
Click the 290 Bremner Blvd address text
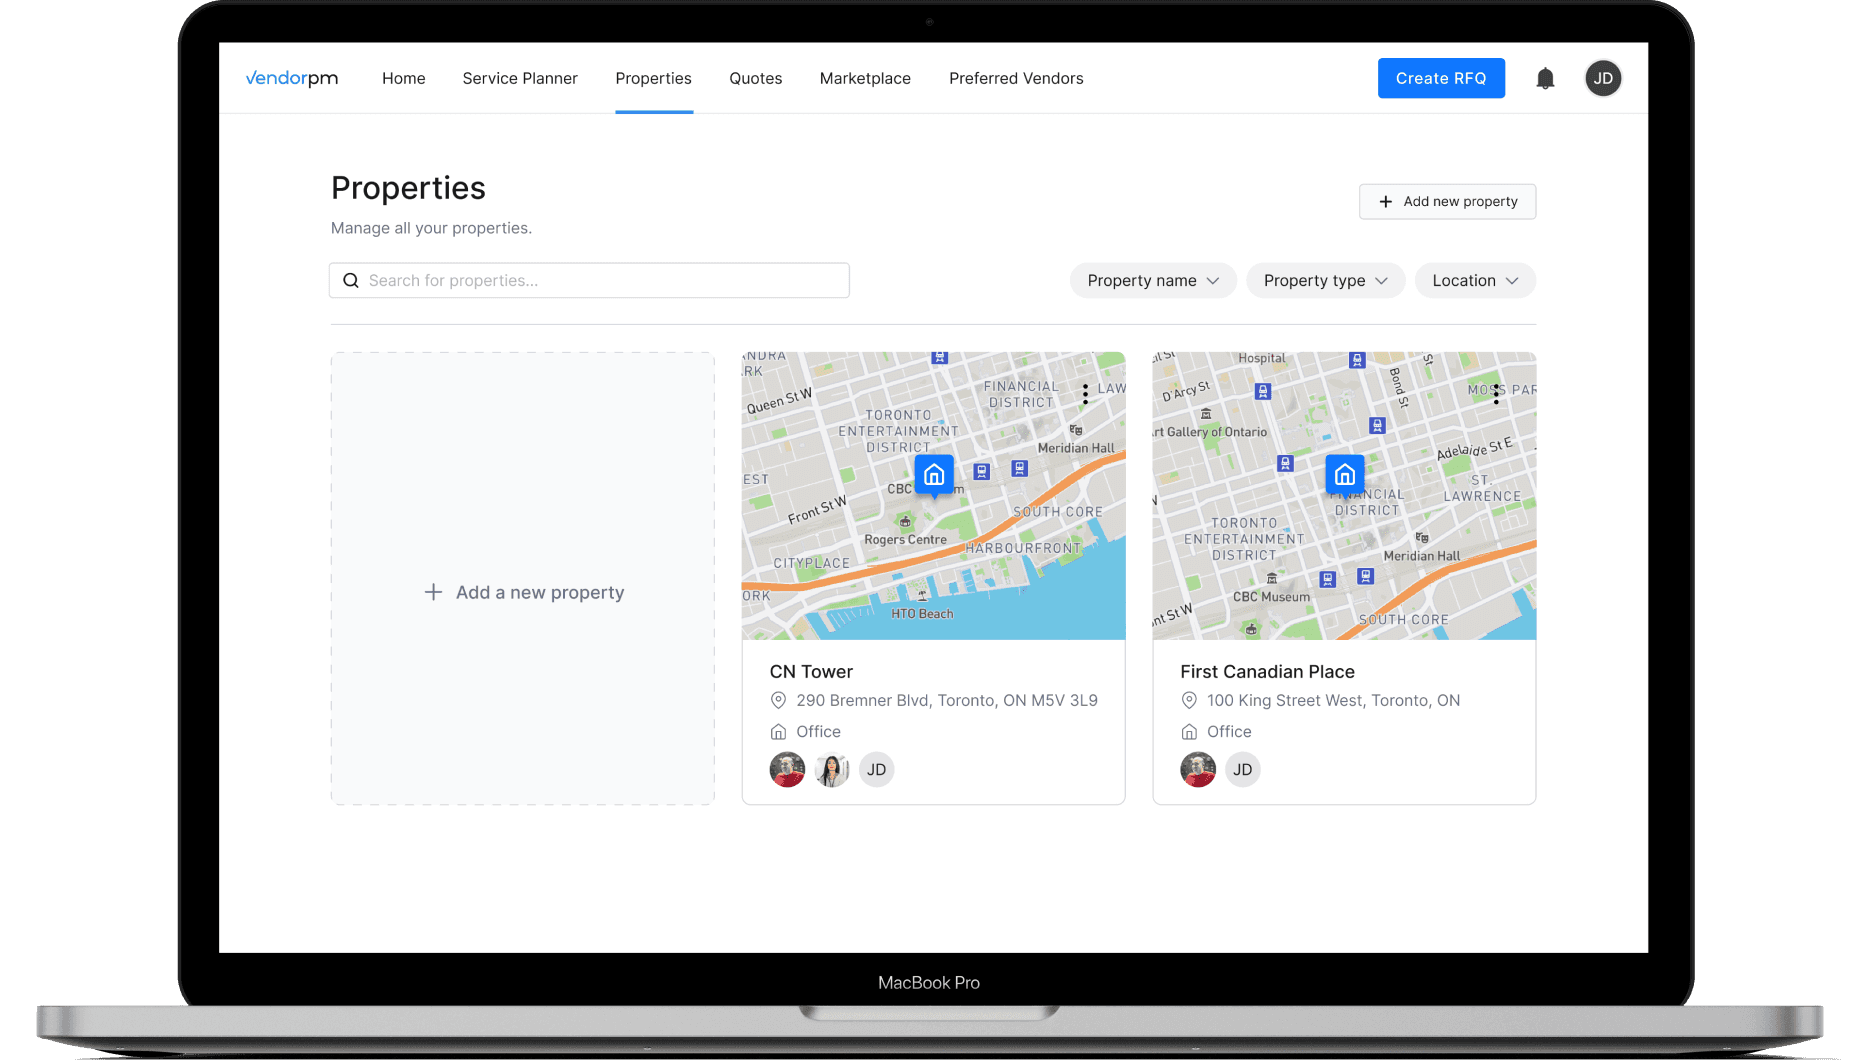[x=947, y=700]
